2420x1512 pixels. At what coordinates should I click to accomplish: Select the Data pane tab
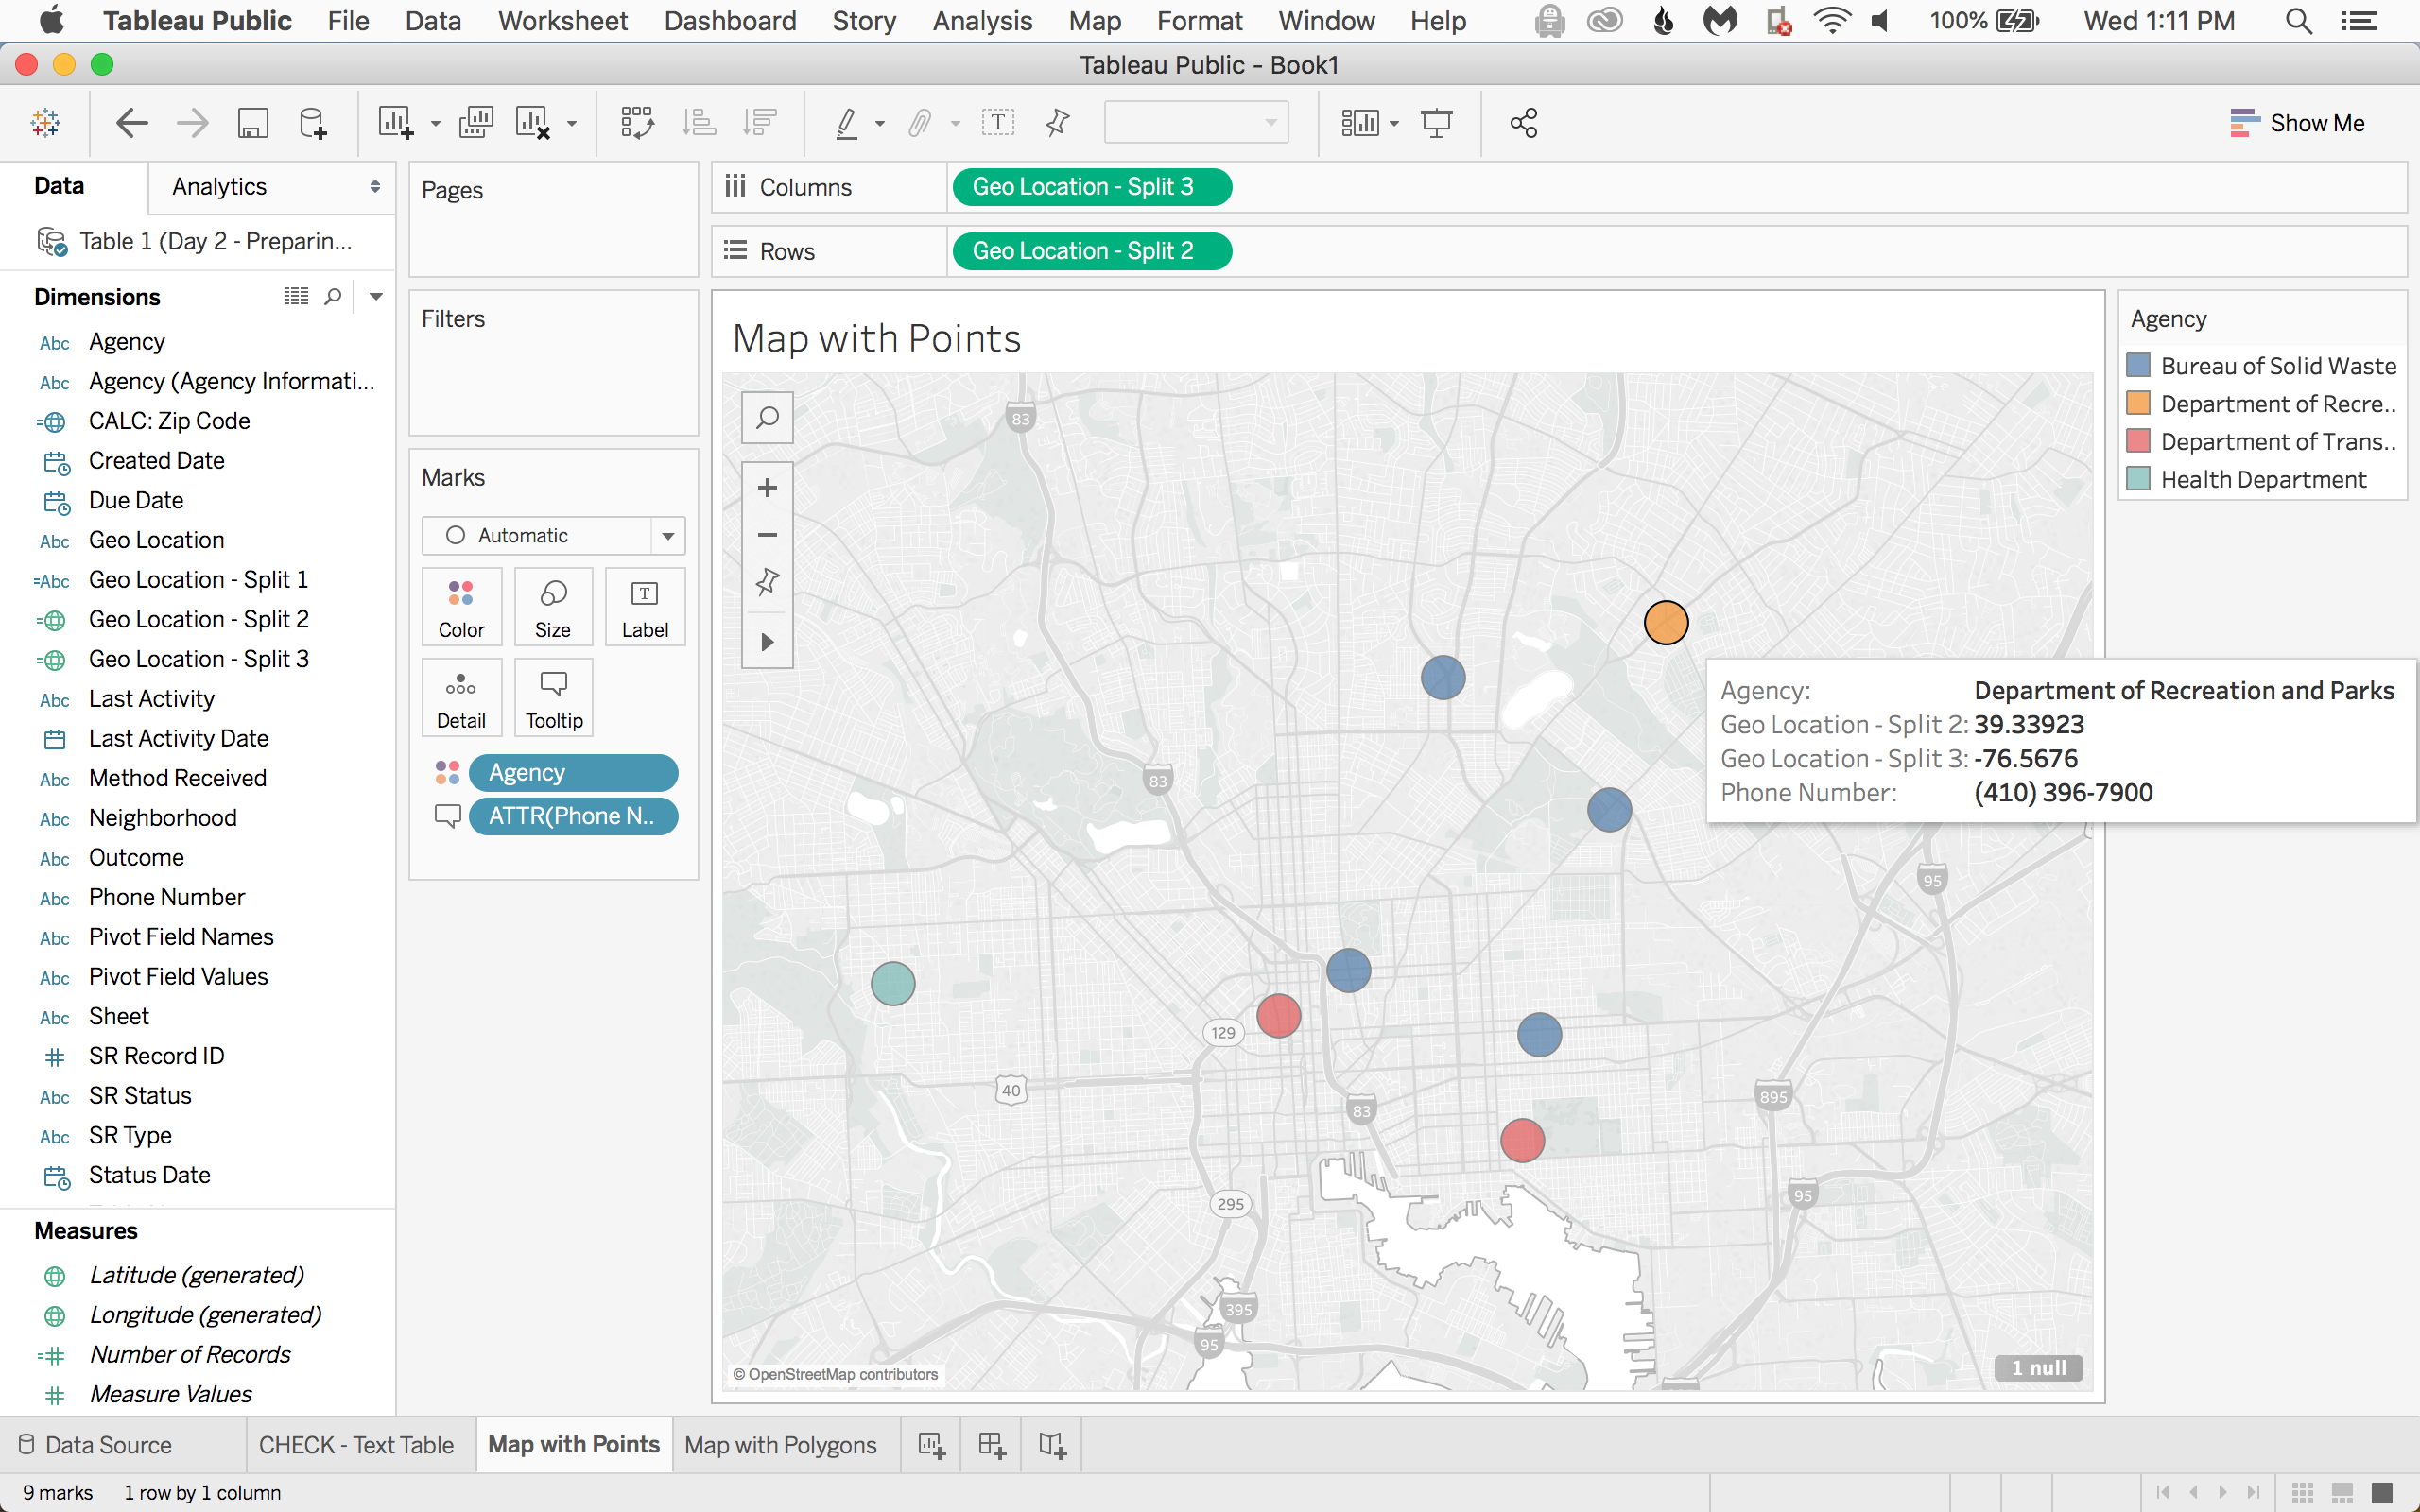click(59, 186)
